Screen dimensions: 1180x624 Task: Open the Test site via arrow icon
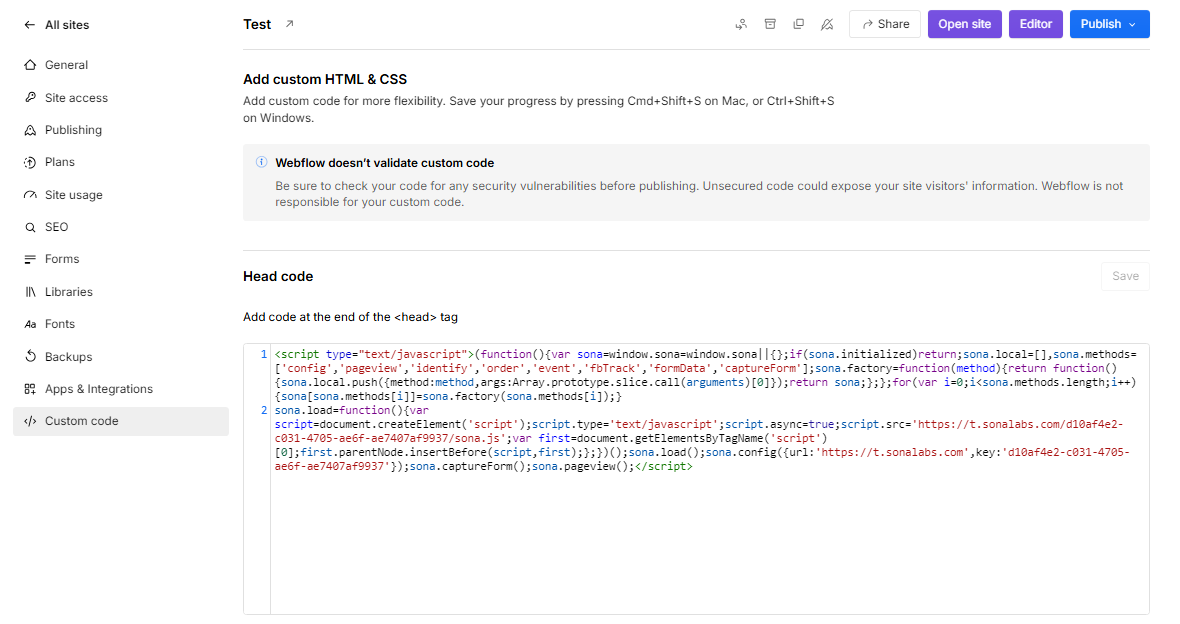pos(290,24)
